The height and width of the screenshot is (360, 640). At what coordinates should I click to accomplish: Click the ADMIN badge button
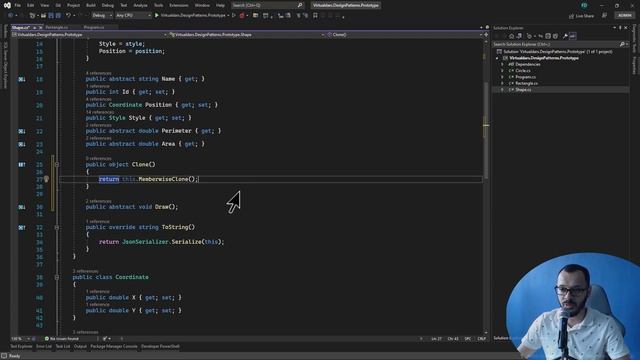click(x=624, y=16)
